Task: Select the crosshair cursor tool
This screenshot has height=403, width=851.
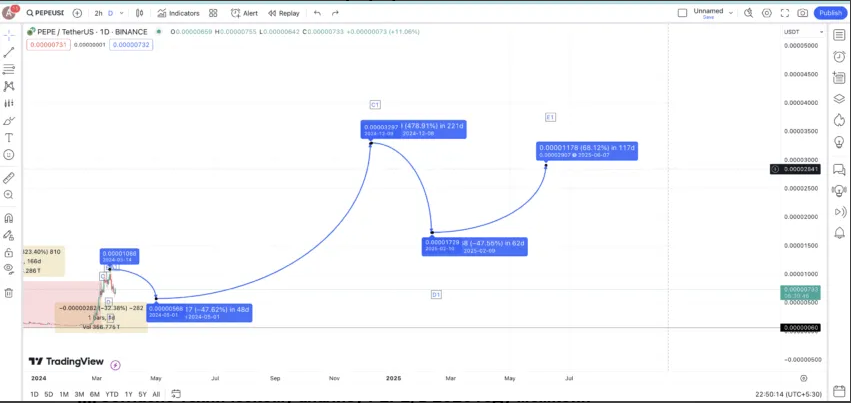Action: [x=9, y=35]
